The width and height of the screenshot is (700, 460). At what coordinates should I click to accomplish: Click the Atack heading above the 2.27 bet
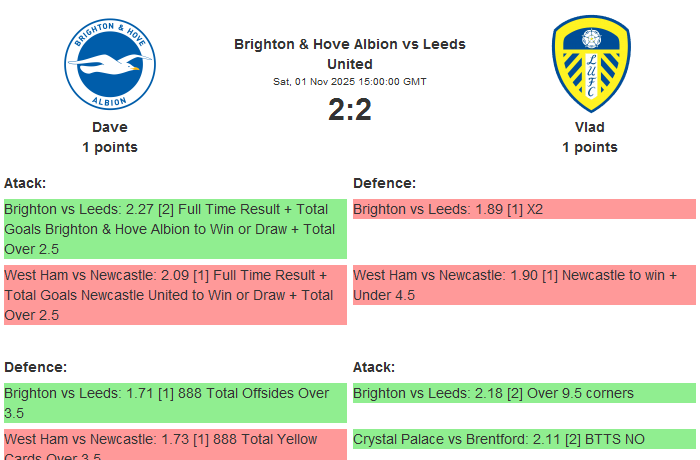tap(25, 183)
